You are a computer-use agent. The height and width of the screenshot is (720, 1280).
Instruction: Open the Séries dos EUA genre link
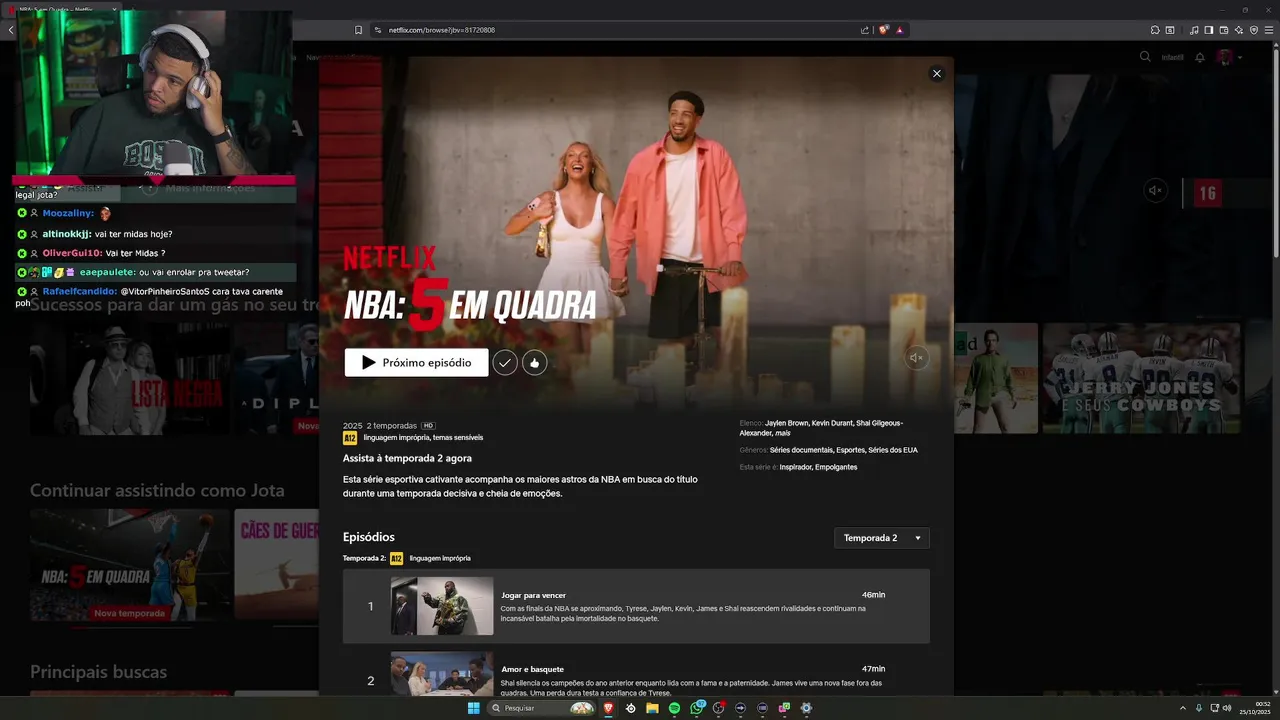pyautogui.click(x=893, y=450)
